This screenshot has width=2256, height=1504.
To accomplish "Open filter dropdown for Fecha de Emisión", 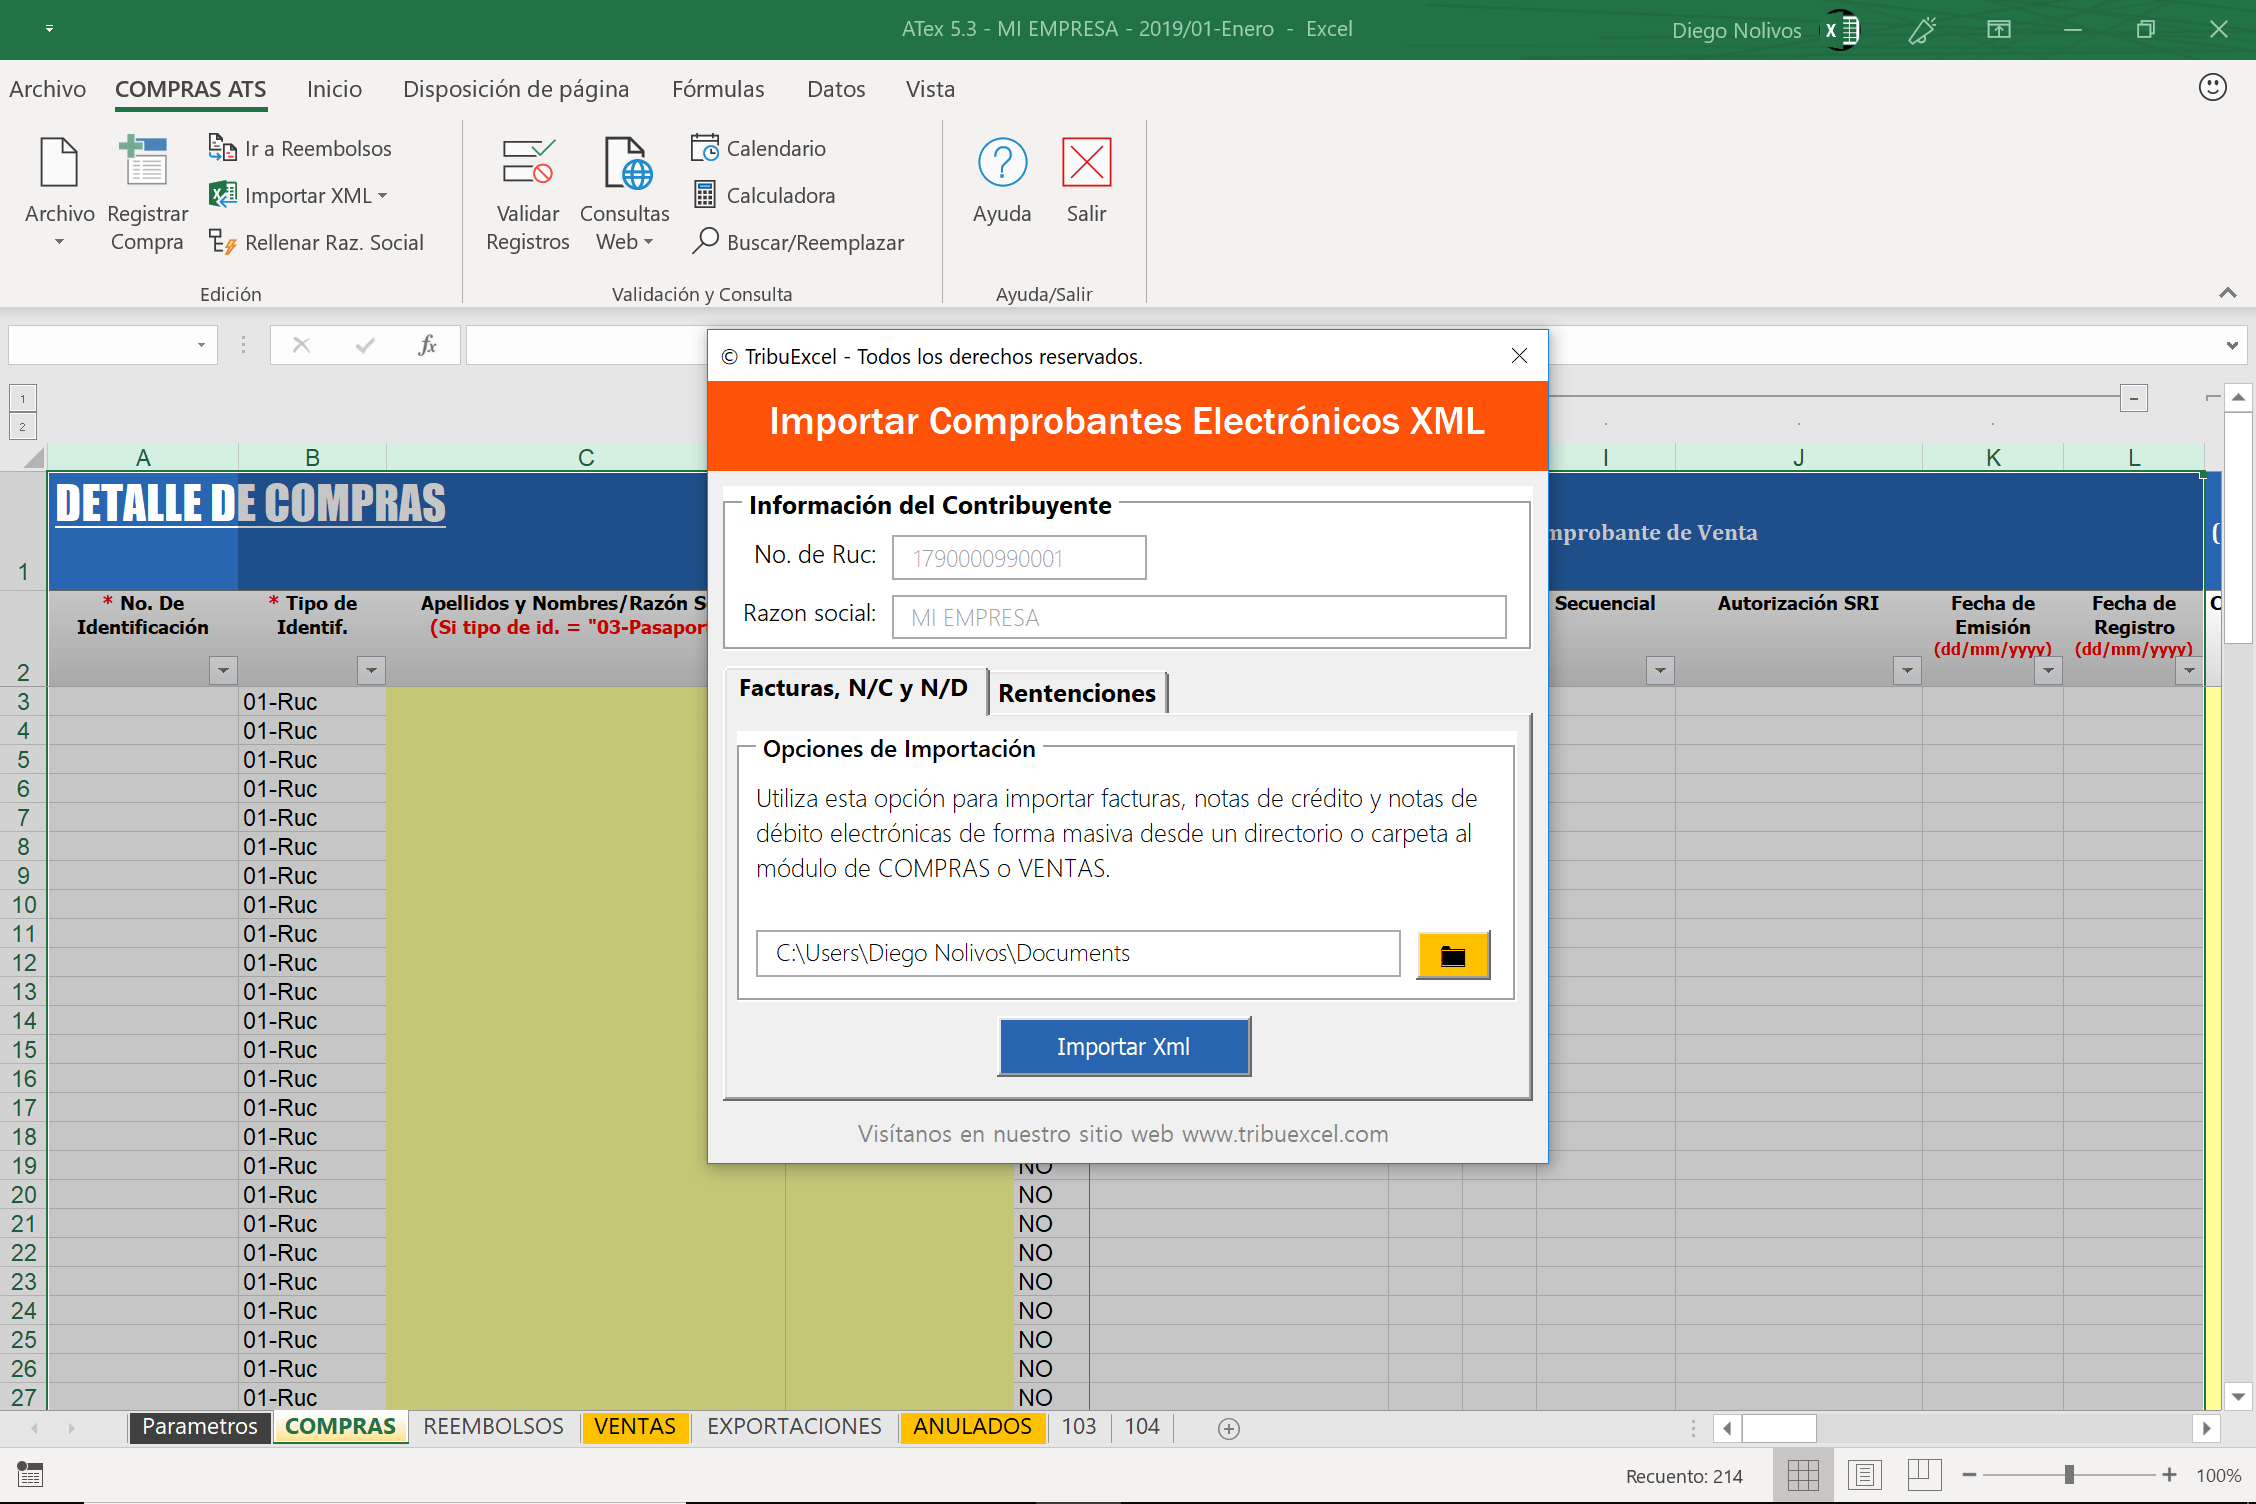I will 2048,670.
